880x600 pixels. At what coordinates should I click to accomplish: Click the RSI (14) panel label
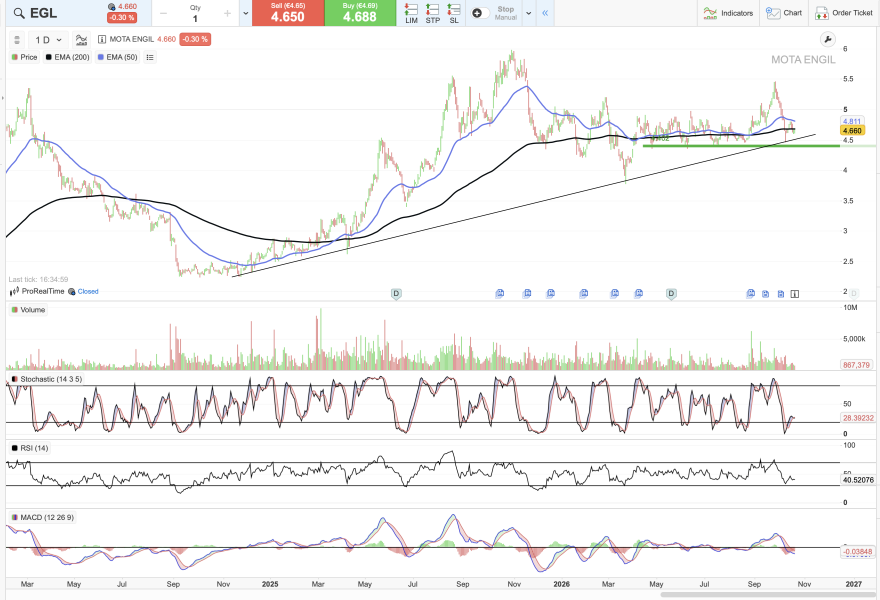pyautogui.click(x=30, y=448)
